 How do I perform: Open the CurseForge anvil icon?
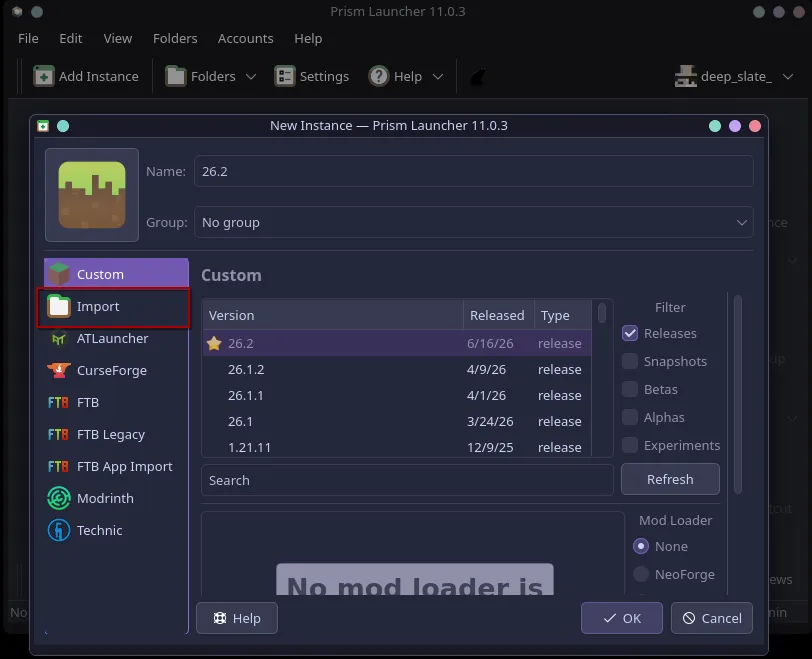[59, 371]
